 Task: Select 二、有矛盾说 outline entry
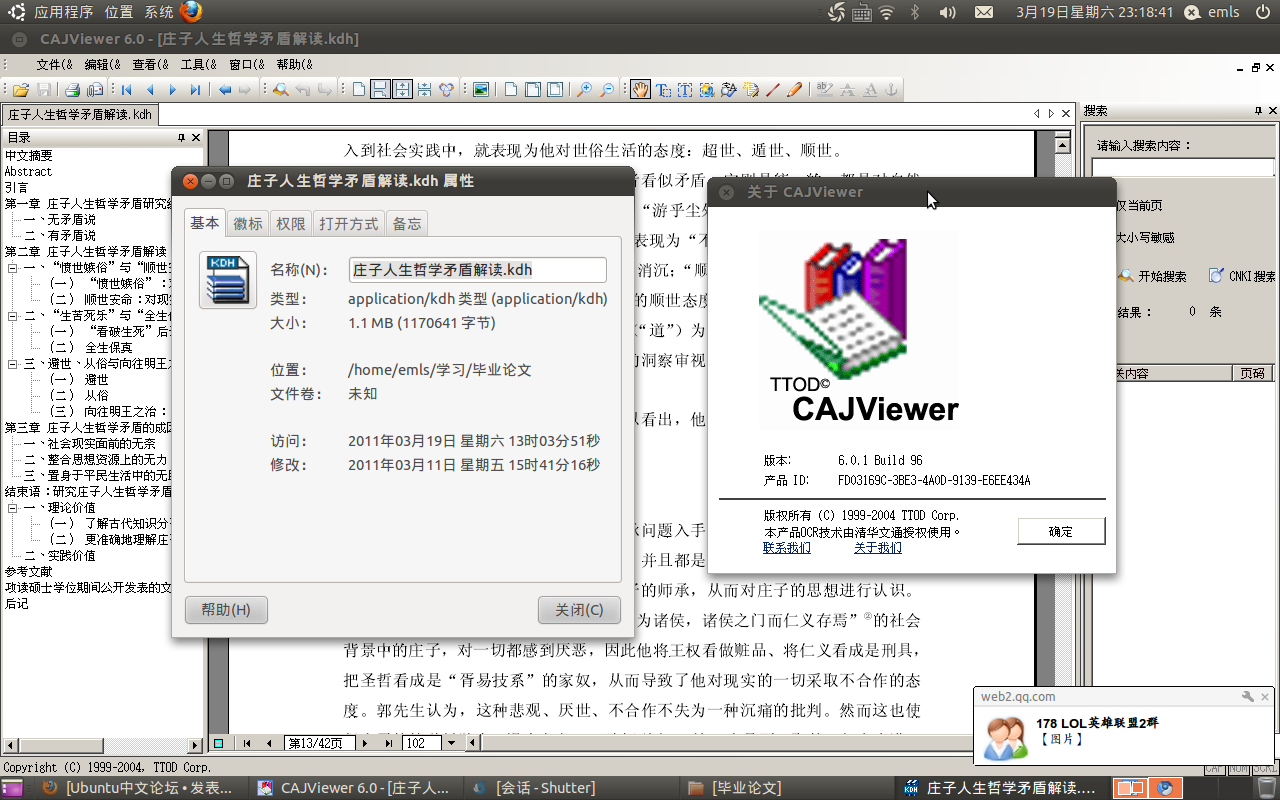[60, 236]
